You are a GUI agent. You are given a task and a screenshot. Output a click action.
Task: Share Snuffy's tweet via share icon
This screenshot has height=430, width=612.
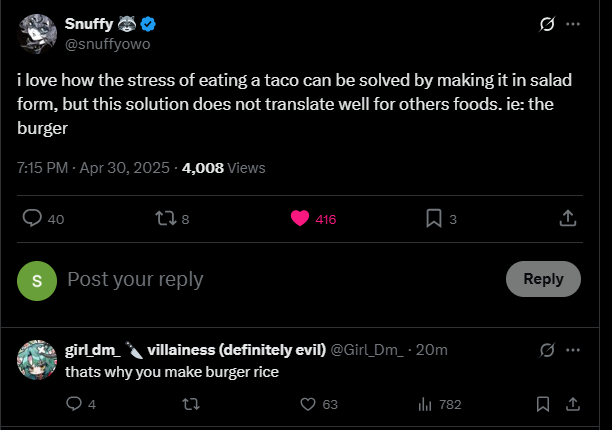point(567,218)
